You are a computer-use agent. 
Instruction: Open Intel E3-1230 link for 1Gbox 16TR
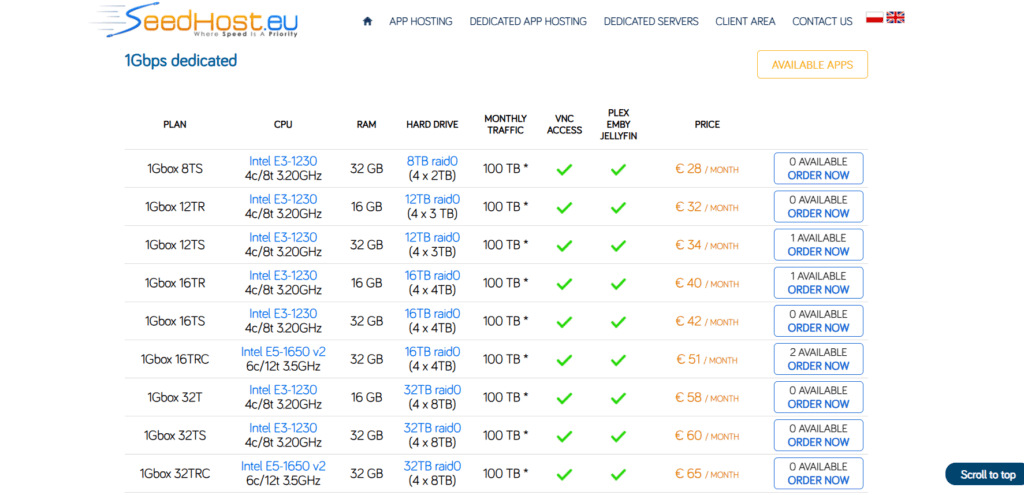(x=283, y=276)
